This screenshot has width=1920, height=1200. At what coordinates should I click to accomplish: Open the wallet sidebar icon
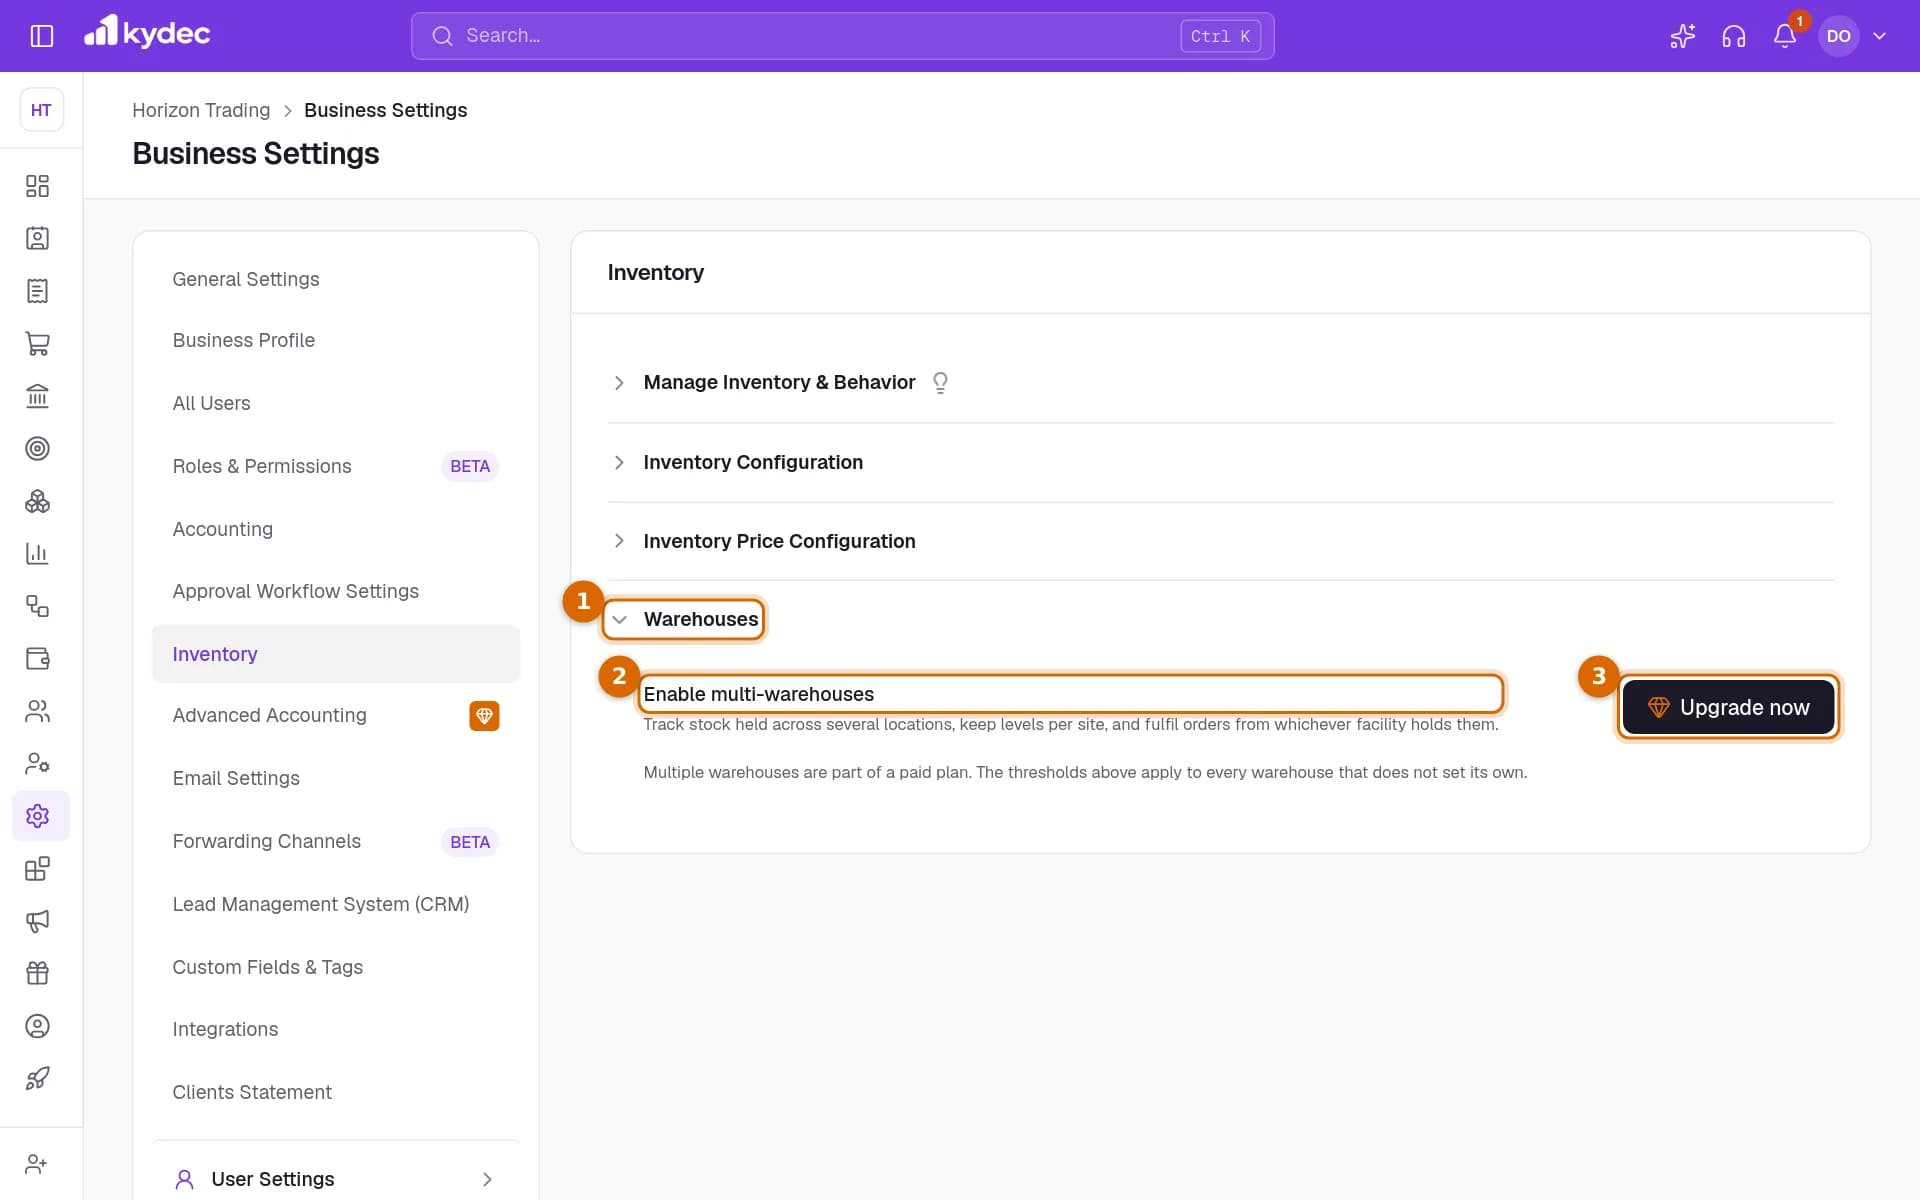coord(37,658)
